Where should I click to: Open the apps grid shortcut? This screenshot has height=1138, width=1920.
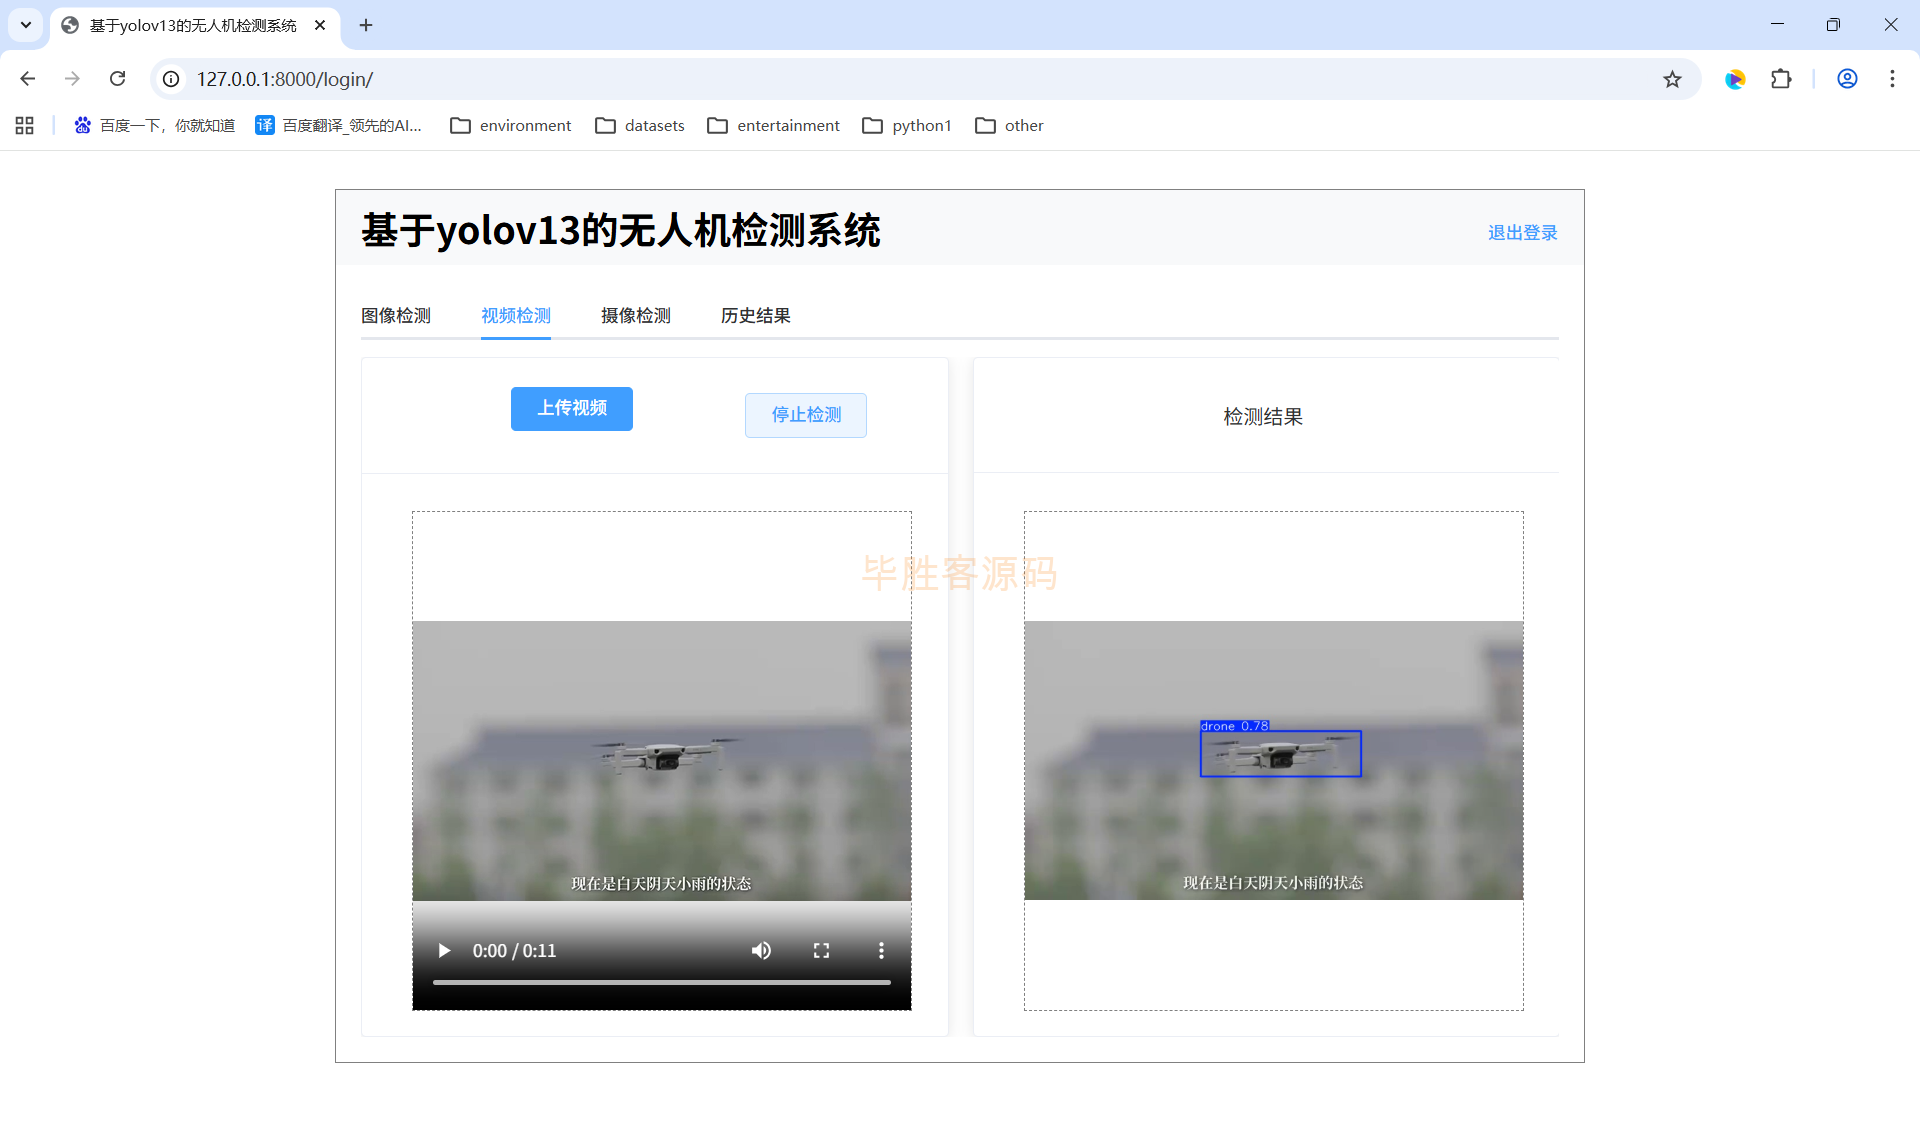tap(25, 125)
